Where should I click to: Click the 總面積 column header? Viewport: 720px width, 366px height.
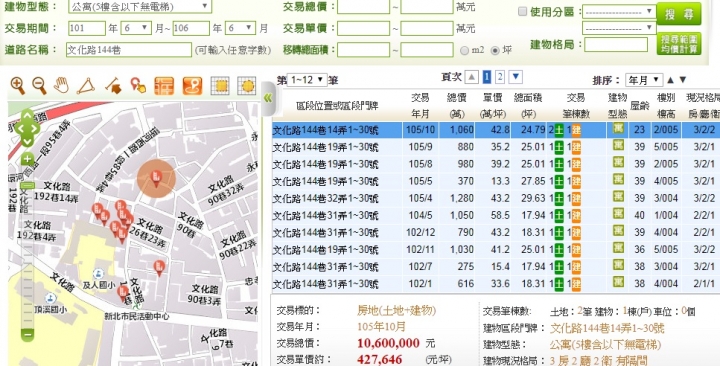(x=528, y=105)
